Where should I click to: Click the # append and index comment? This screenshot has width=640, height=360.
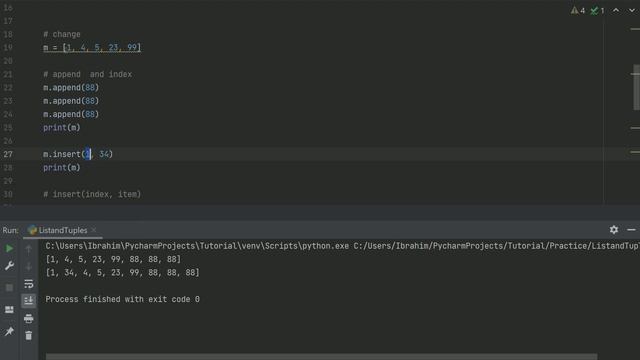pos(87,74)
